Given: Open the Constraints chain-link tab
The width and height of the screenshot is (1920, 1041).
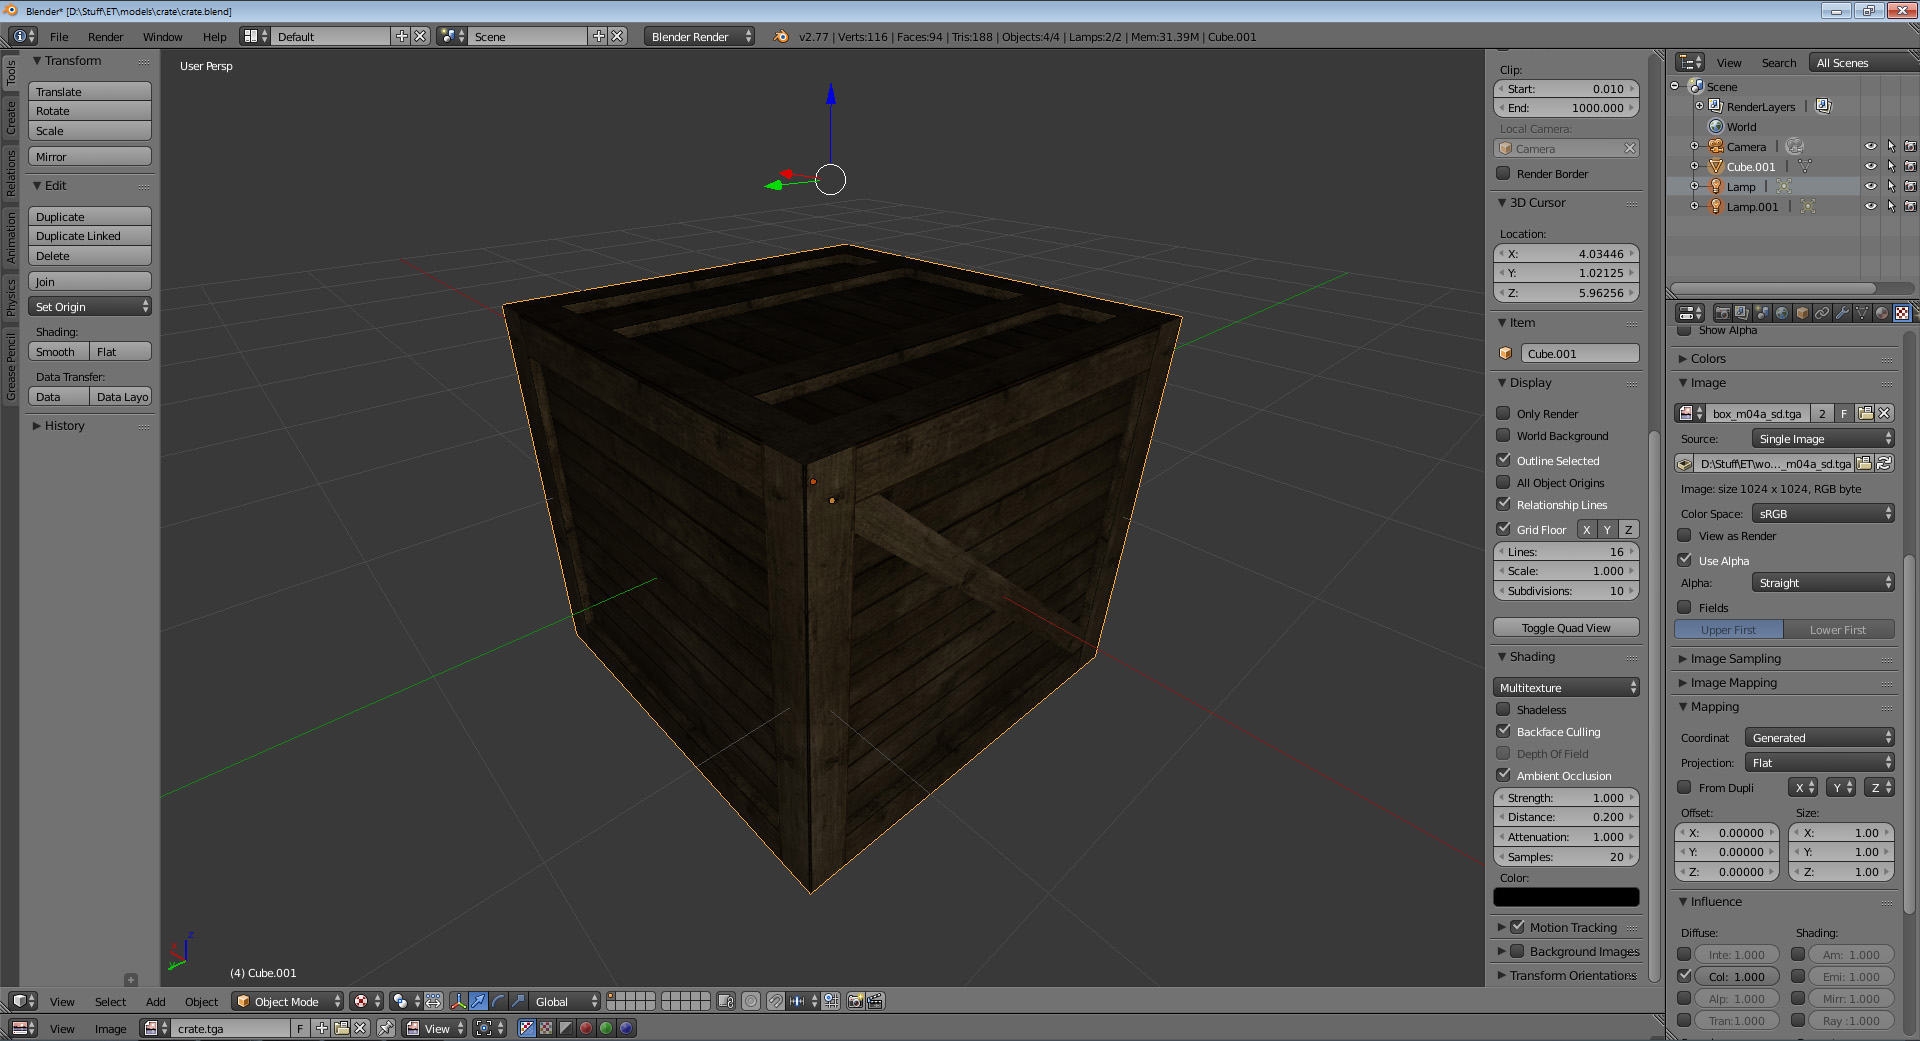Looking at the screenshot, I should point(1822,313).
